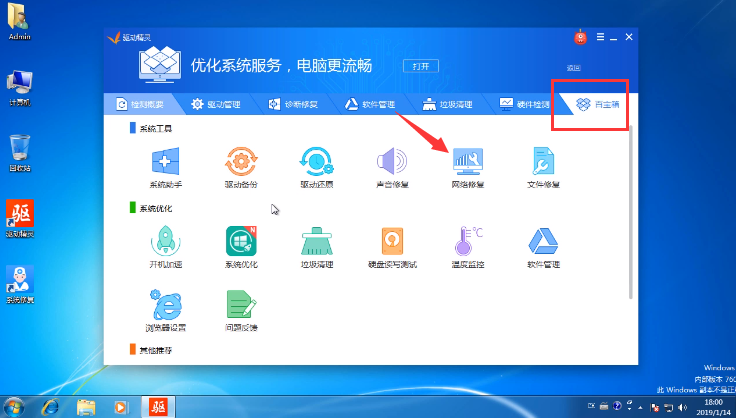Open the 温度监控 thermometer tool

[467, 242]
